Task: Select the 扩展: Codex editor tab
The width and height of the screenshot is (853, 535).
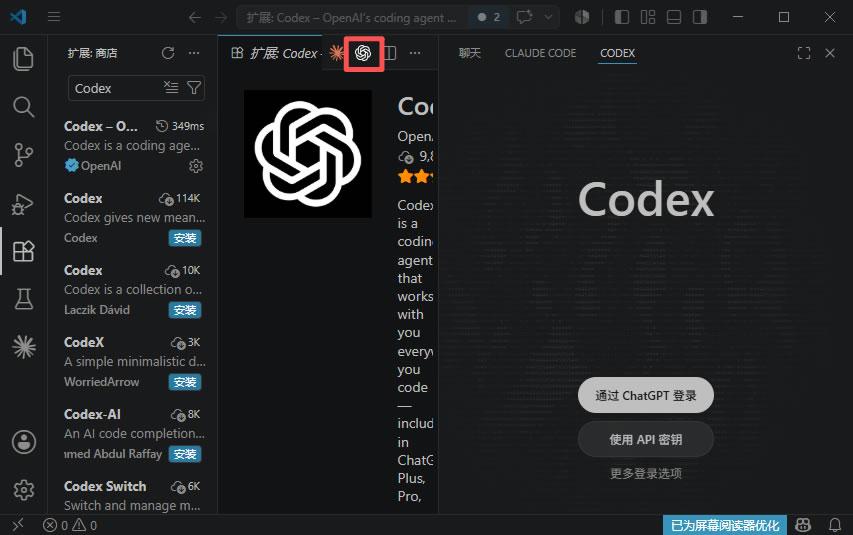Action: point(275,53)
